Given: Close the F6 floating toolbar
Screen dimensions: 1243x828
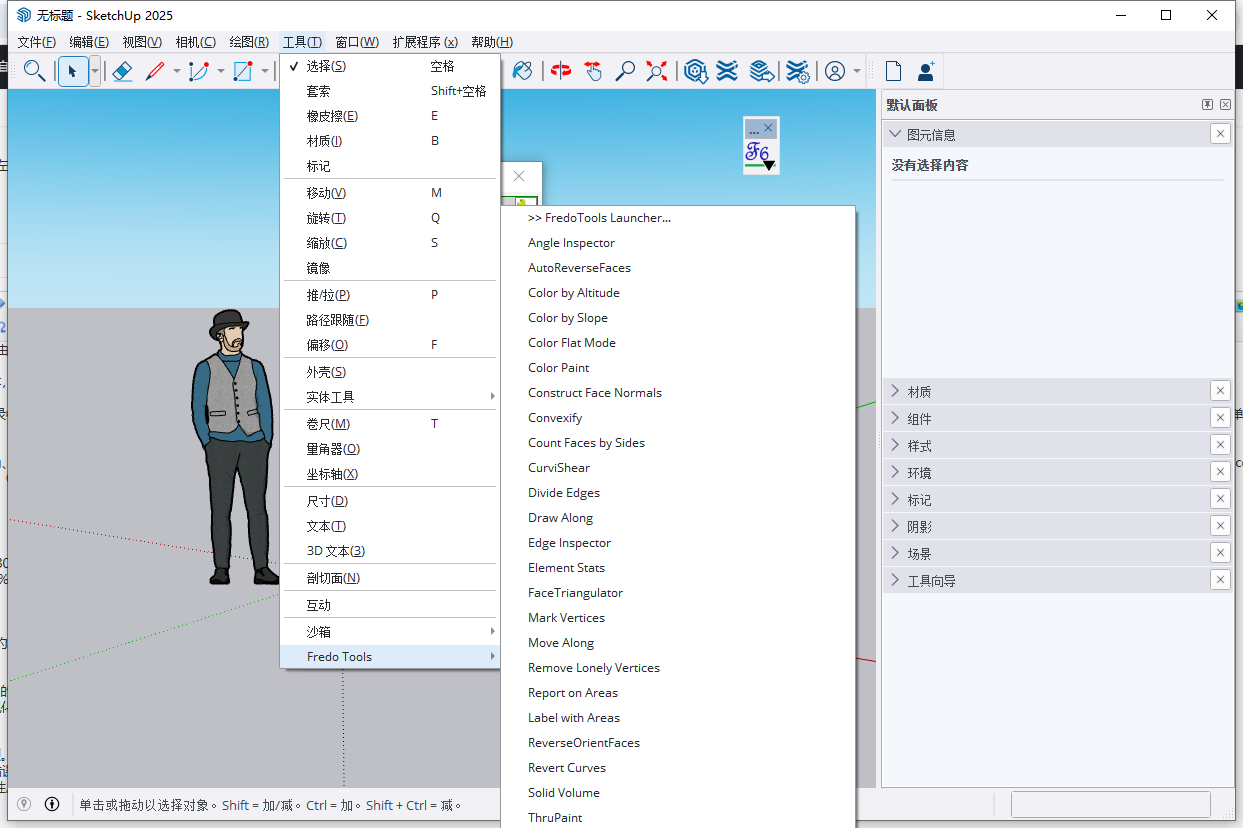Looking at the screenshot, I should tap(768, 128).
